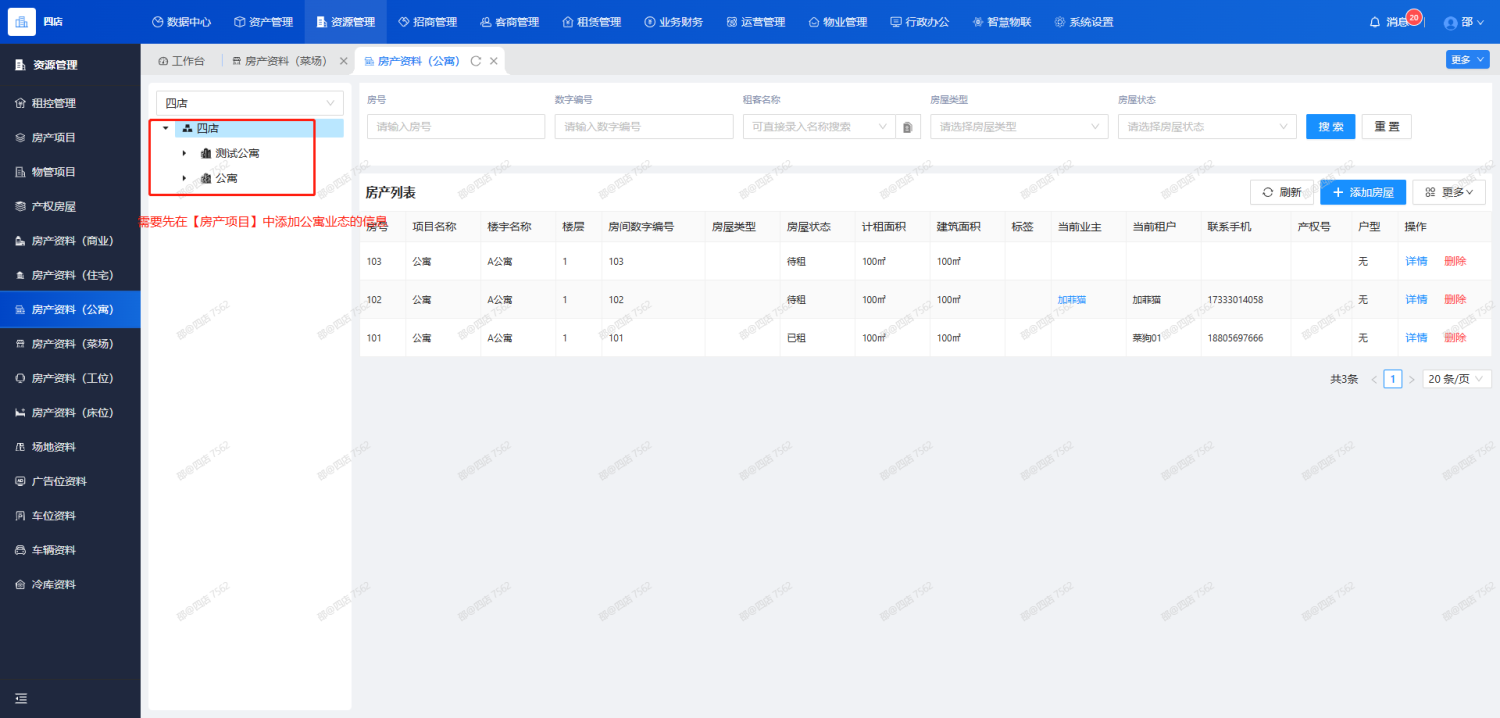Change the 20 条/页 page size selector
Screen dimensions: 1500x718
tap(1456, 379)
